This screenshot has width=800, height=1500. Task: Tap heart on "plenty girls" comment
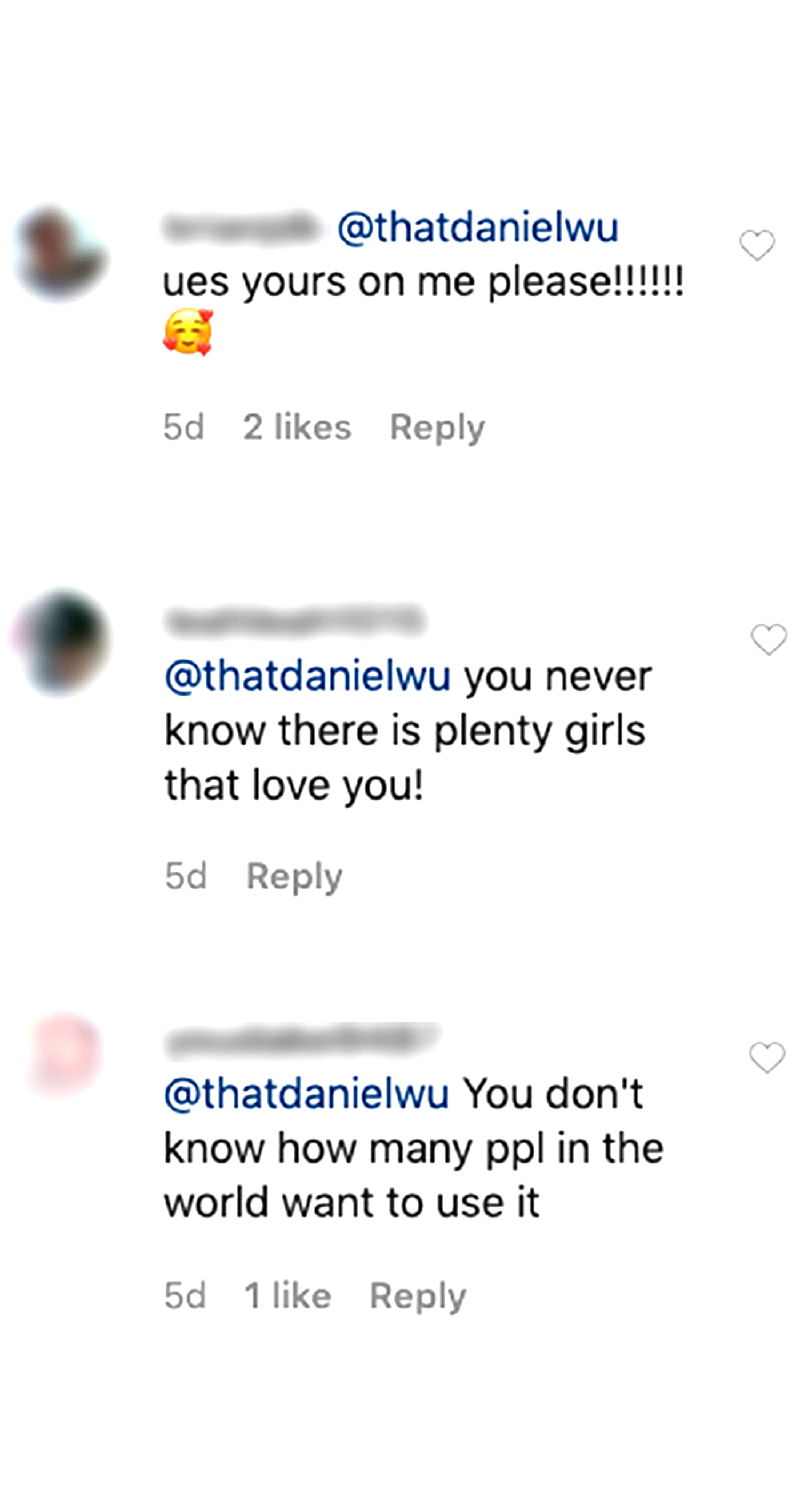(x=768, y=640)
